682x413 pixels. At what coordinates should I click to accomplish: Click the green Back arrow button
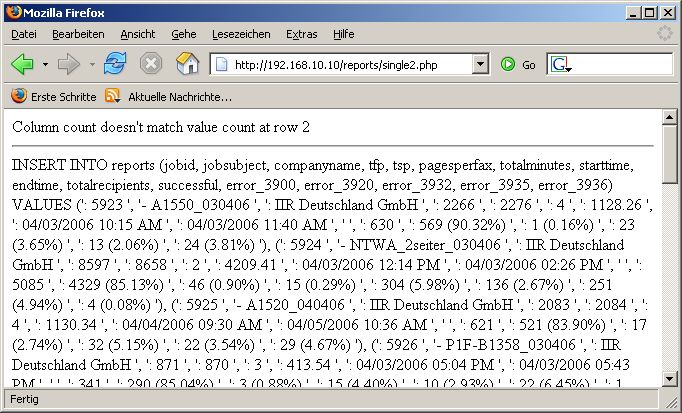coord(22,64)
